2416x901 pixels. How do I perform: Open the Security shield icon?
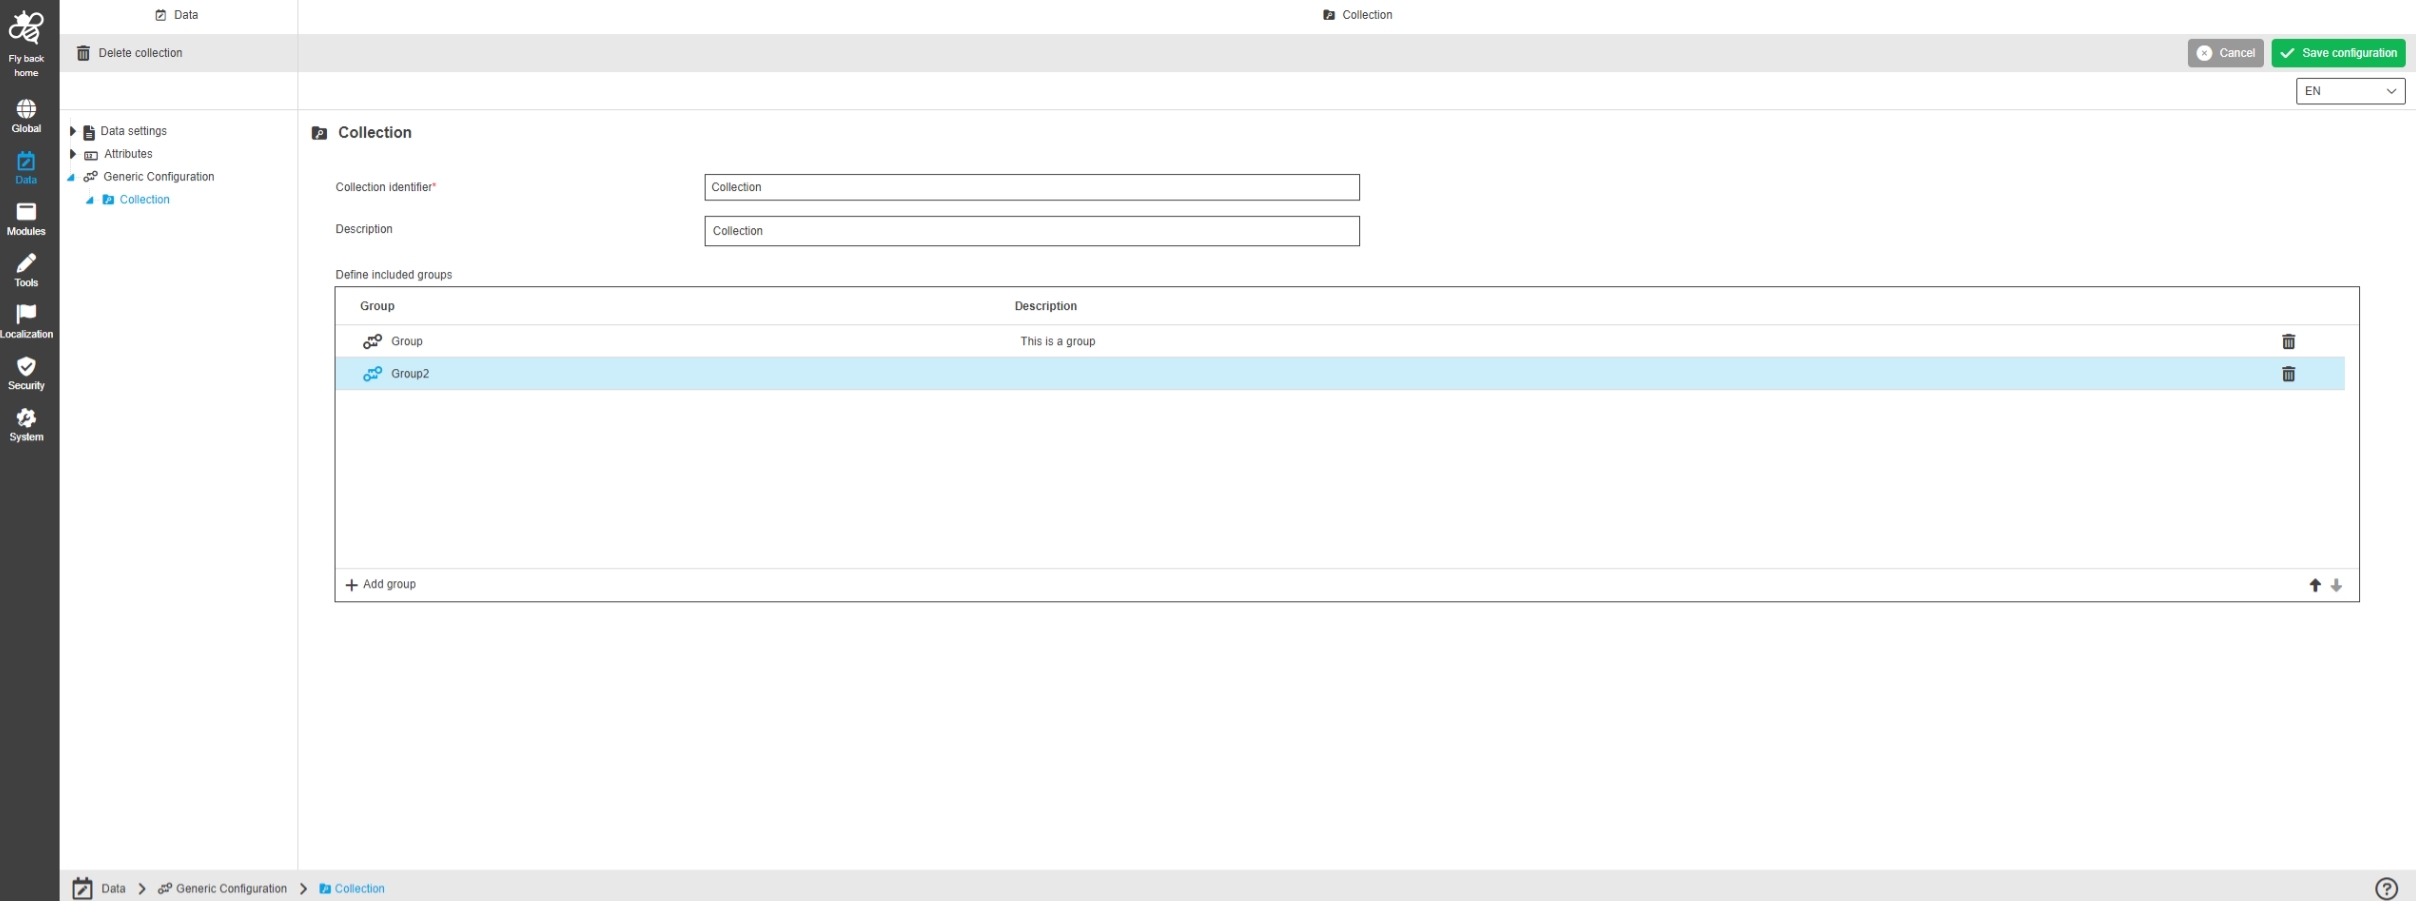pos(26,366)
